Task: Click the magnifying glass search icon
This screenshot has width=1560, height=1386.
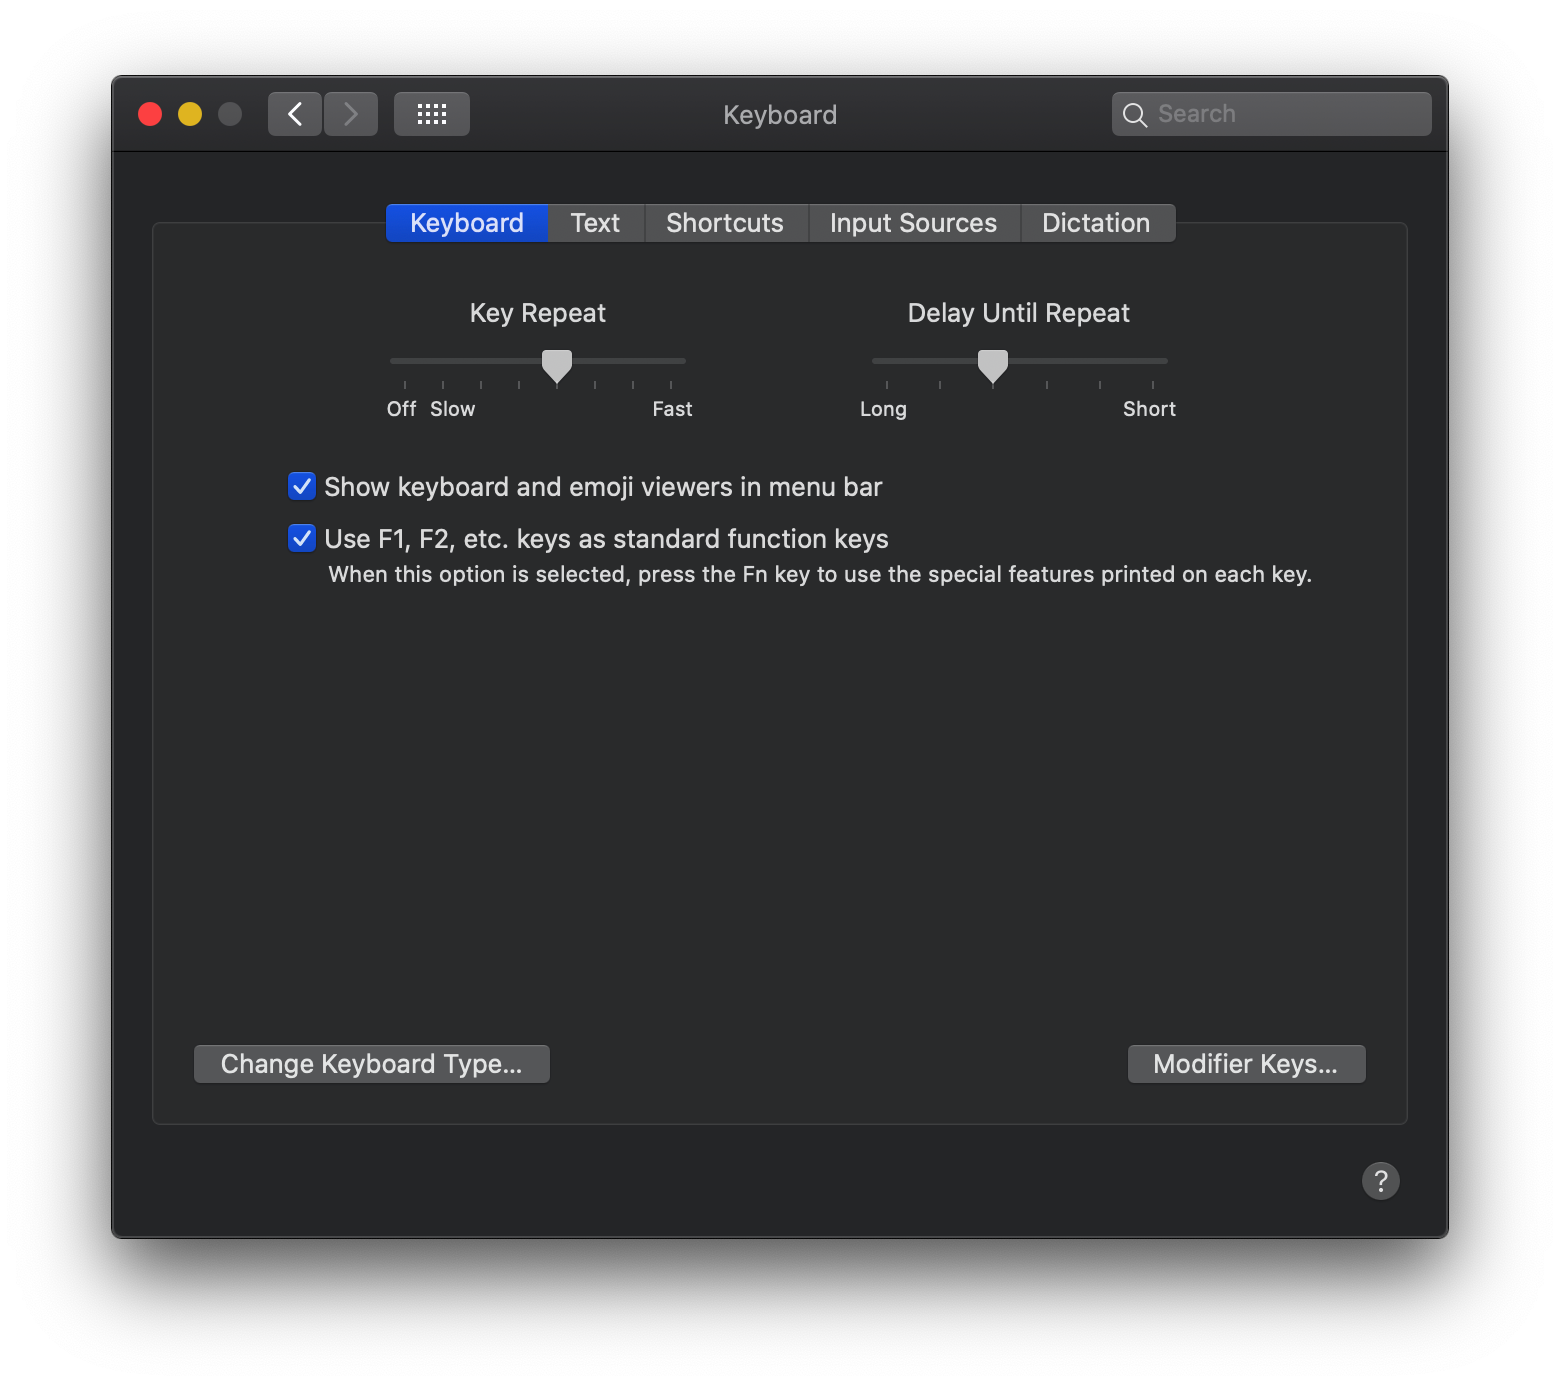Action: pos(1135,115)
